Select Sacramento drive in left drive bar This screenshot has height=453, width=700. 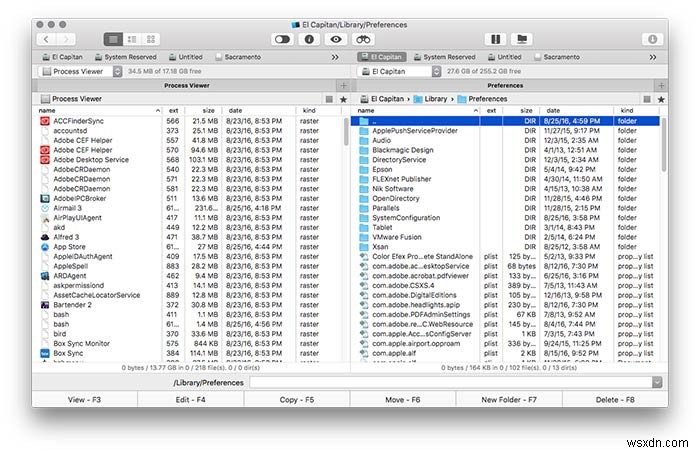(x=238, y=57)
